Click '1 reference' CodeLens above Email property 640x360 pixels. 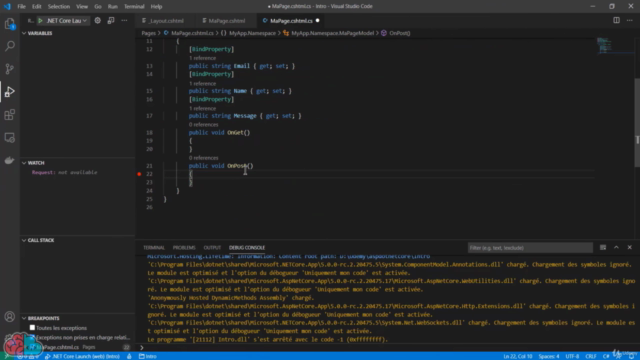coord(202,58)
